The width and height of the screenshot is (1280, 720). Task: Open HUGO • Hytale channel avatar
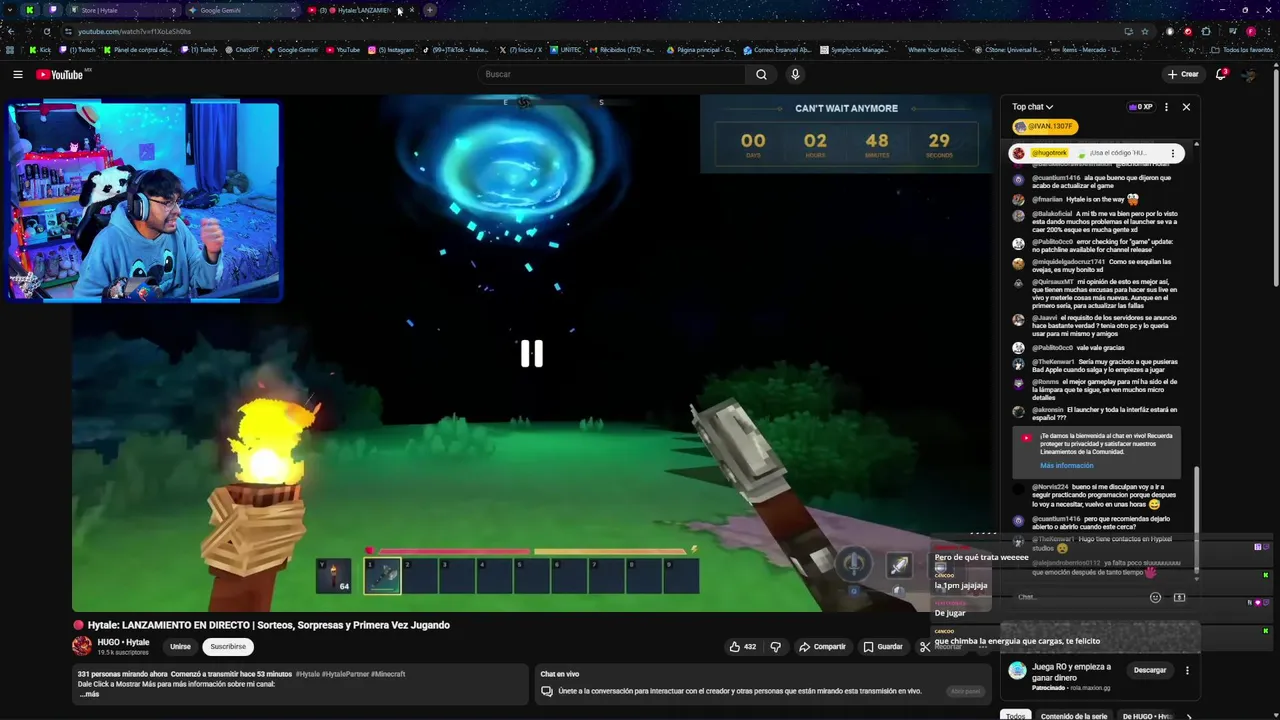pos(82,646)
